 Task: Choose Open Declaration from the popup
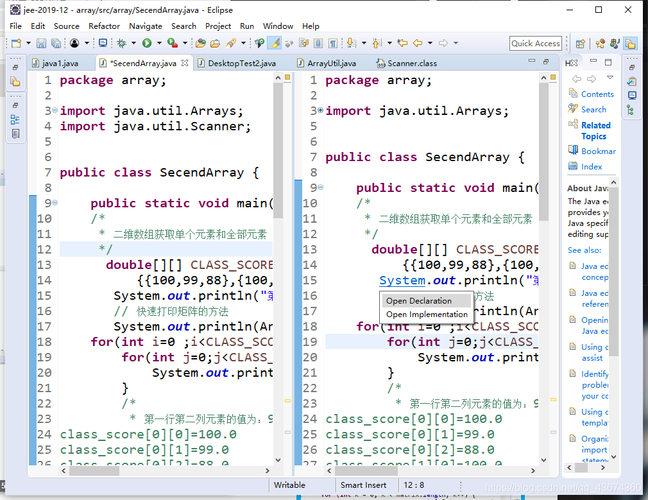418,300
